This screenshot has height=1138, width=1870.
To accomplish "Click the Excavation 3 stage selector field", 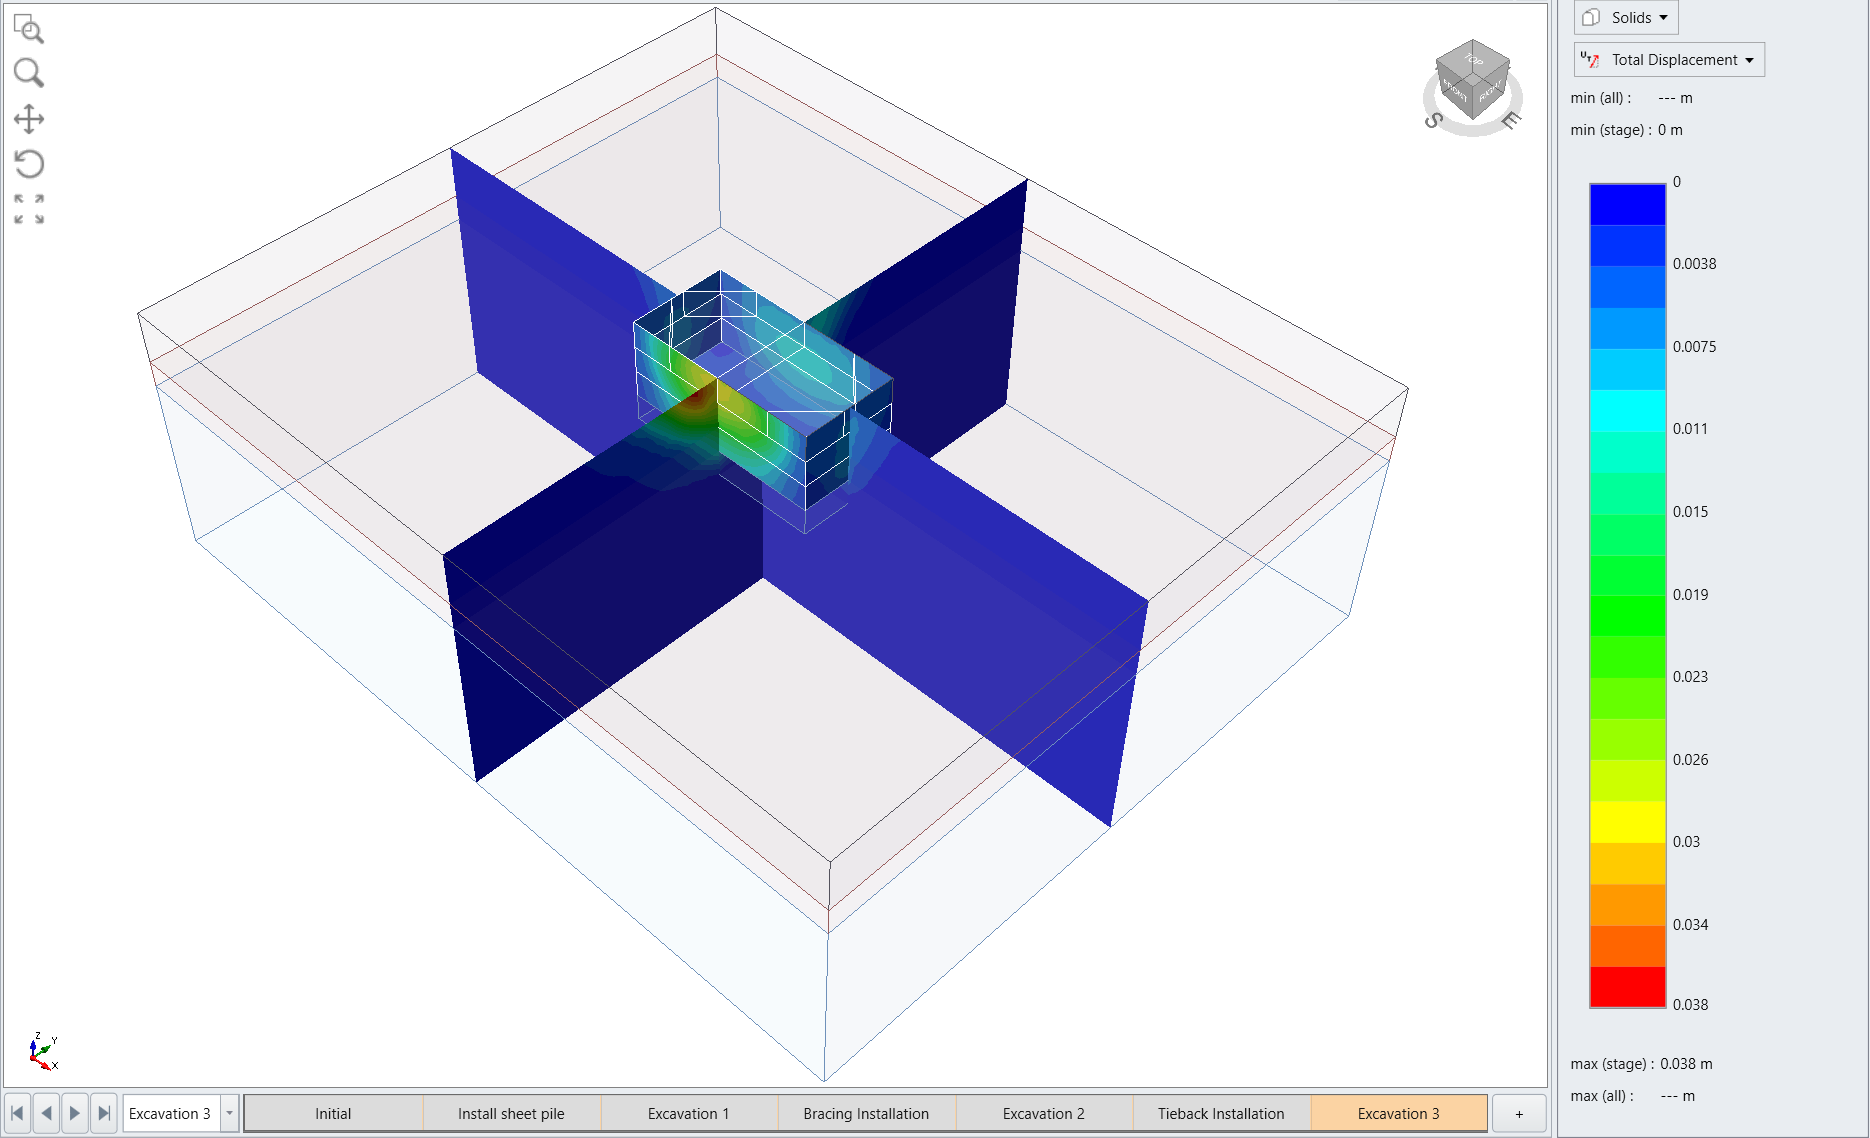I will 171,1113.
